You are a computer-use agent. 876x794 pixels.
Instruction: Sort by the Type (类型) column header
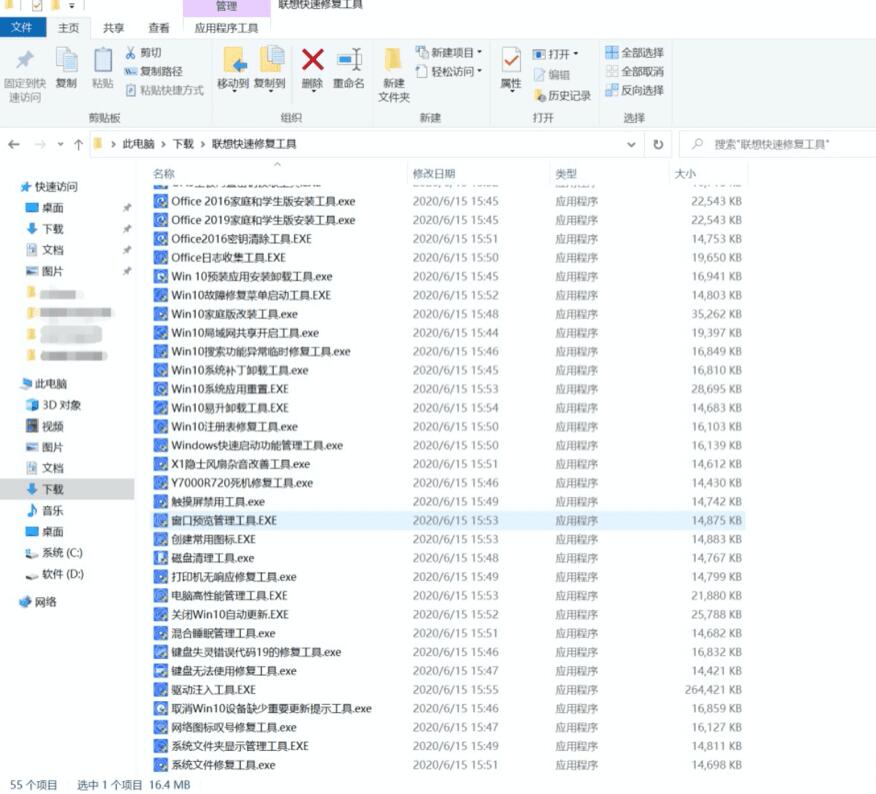(566, 173)
